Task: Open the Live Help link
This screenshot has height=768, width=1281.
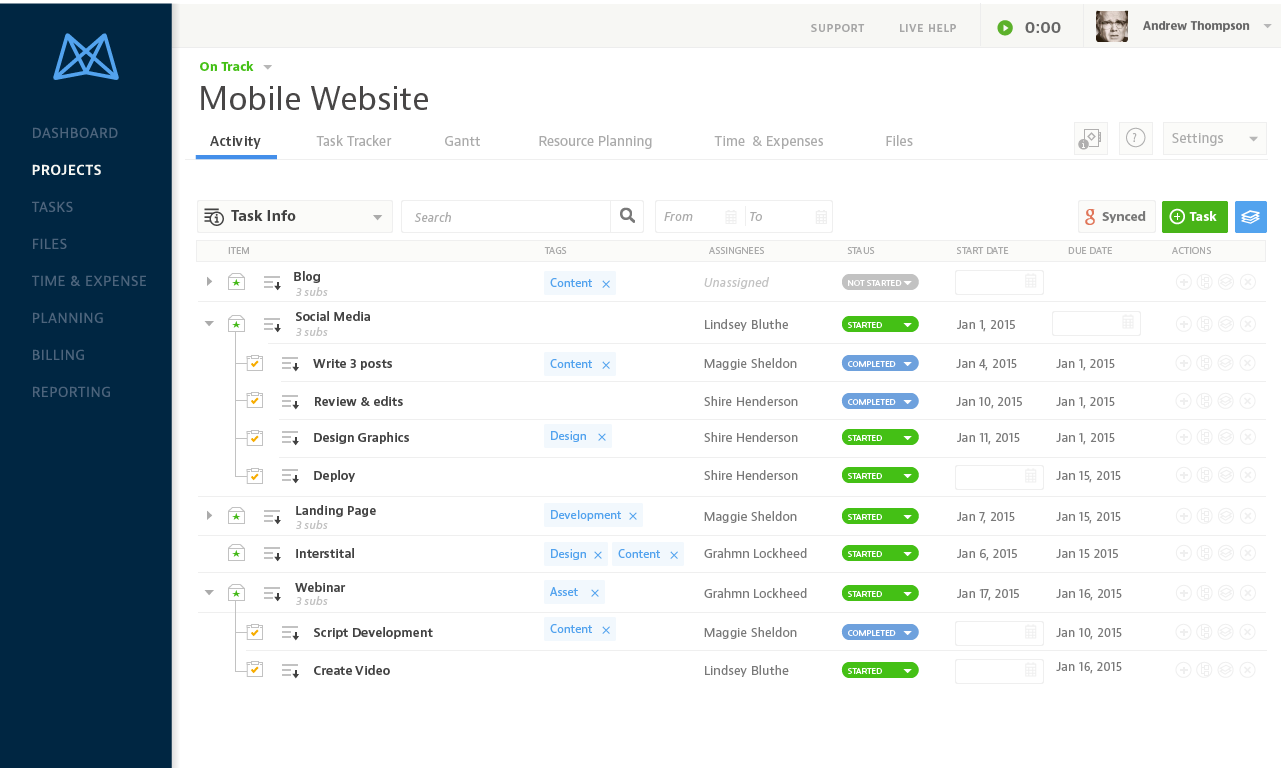Action: [x=927, y=28]
